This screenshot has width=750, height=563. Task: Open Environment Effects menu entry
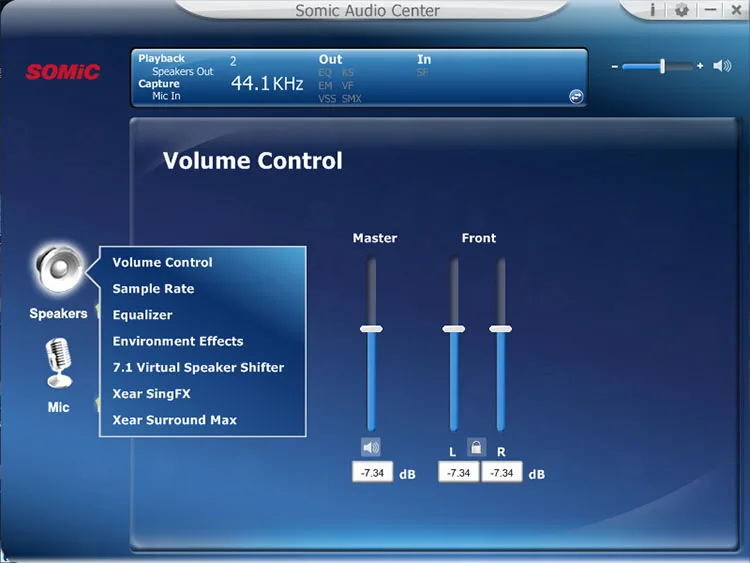pyautogui.click(x=177, y=341)
